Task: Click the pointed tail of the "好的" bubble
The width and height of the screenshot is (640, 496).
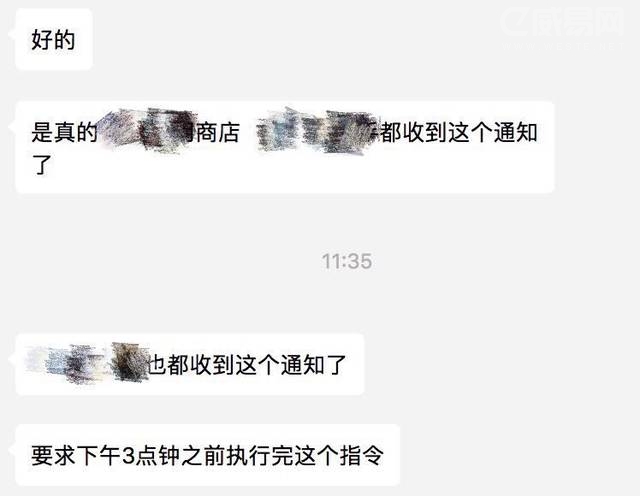Action: [x=12, y=34]
